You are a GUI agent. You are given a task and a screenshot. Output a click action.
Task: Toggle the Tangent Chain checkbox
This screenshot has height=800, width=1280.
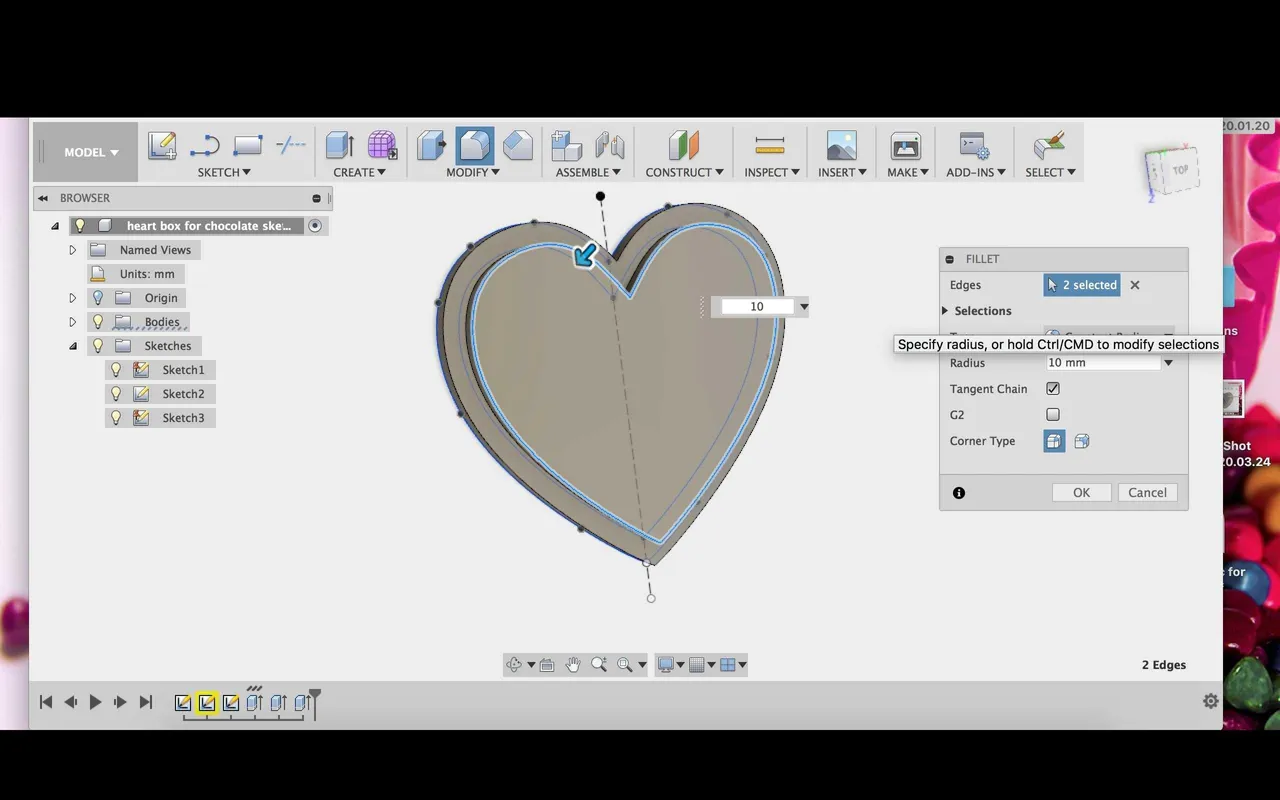click(x=1053, y=389)
